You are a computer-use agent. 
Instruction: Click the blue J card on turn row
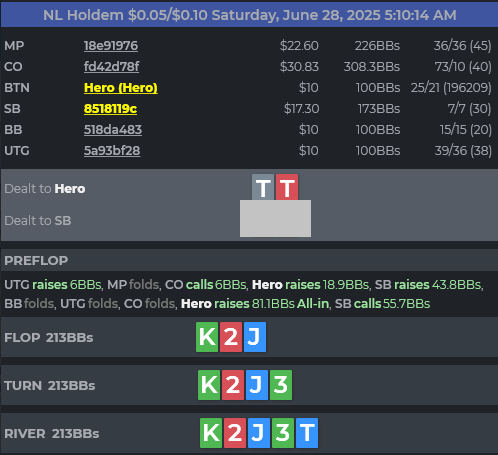coord(257,385)
